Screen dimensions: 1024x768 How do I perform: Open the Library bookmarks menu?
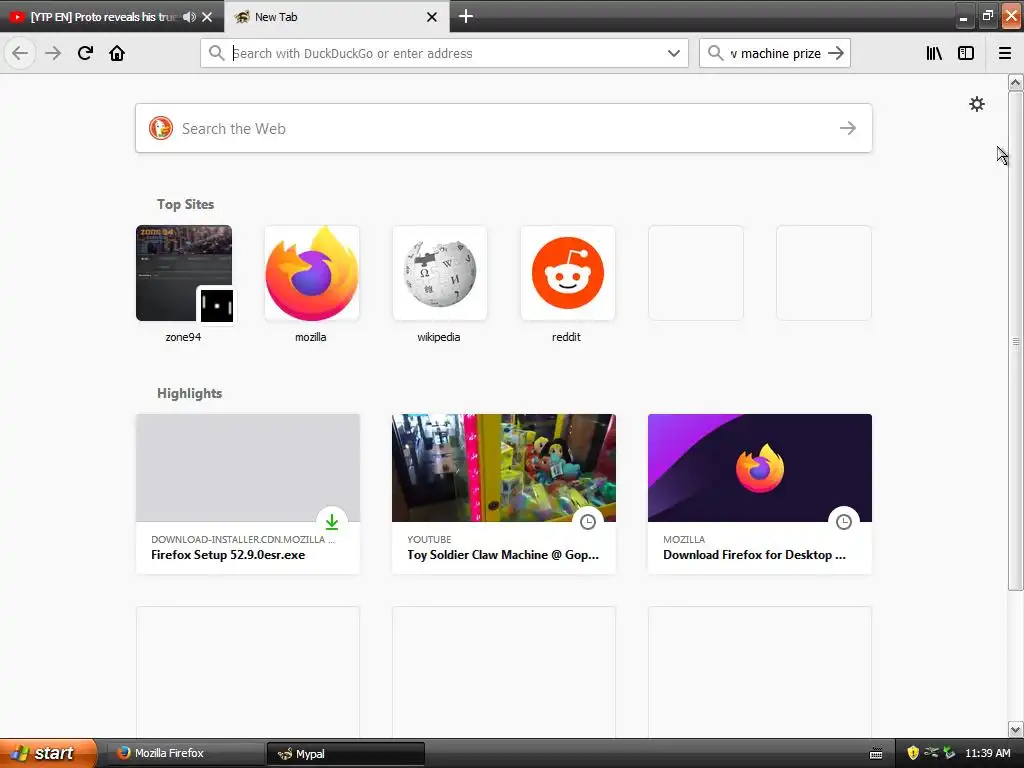(x=934, y=53)
